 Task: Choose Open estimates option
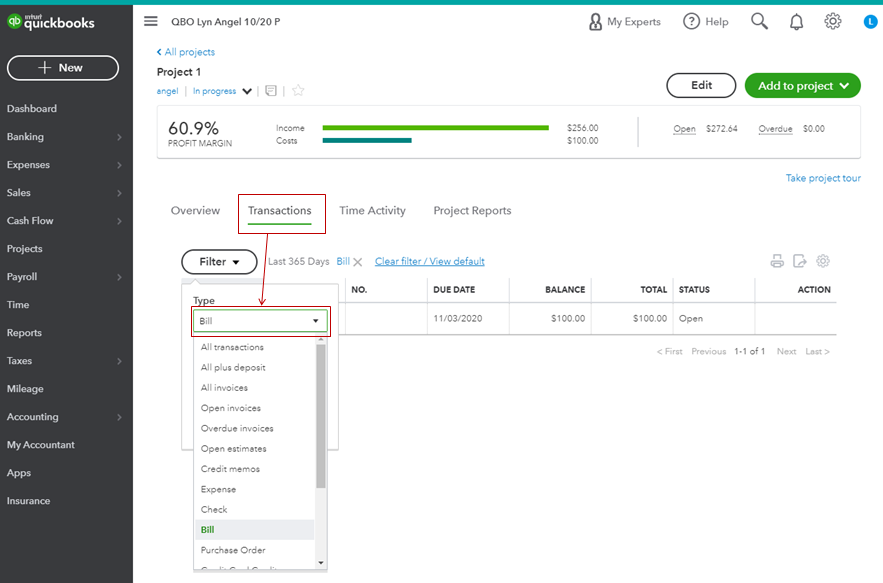(x=255, y=448)
